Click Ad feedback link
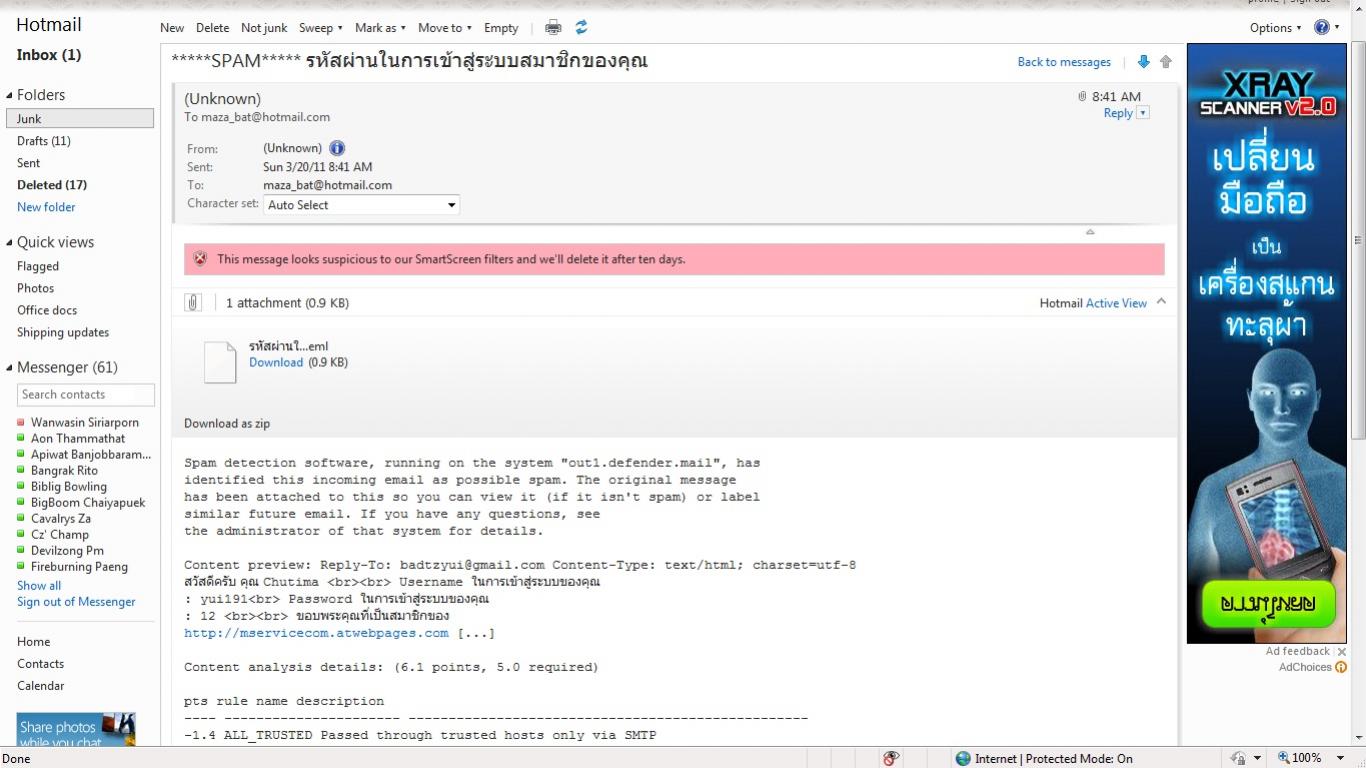The image size is (1366, 768). [x=1297, y=651]
